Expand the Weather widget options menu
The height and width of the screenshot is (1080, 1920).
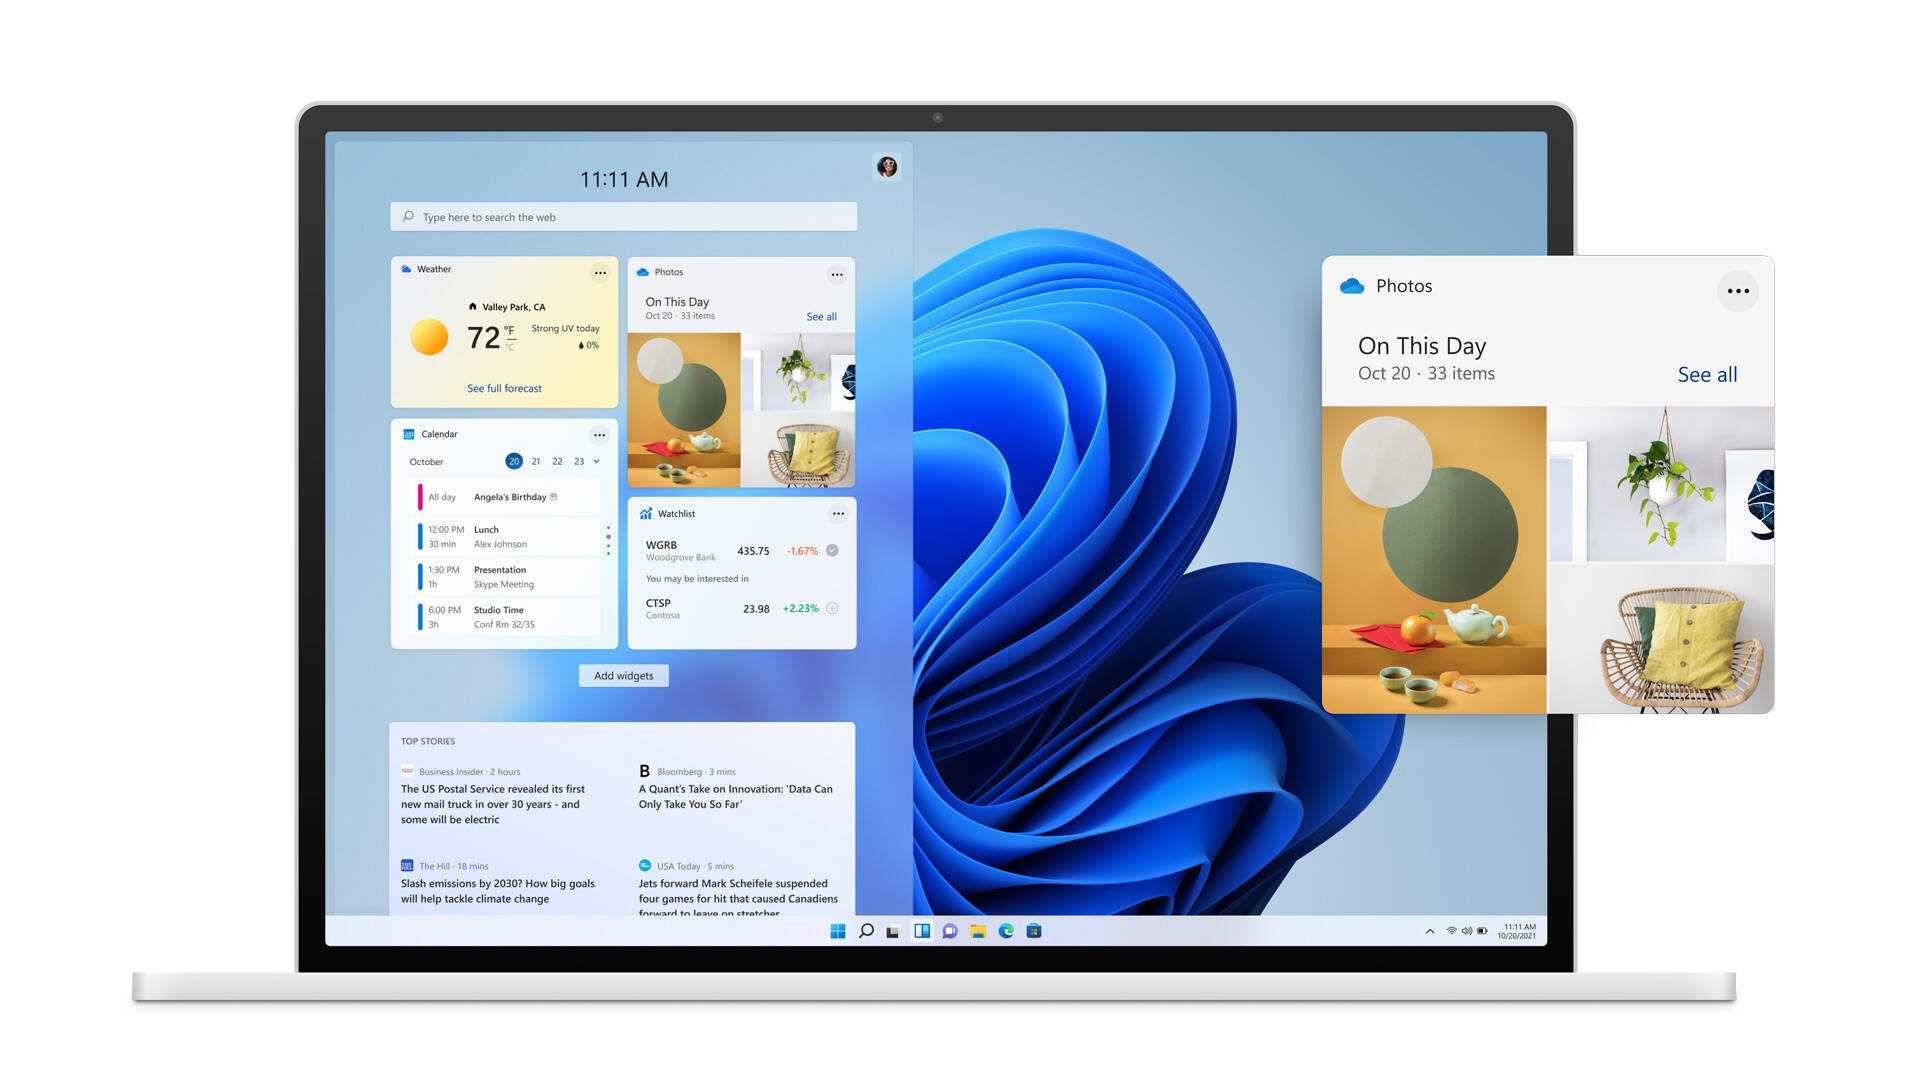point(599,269)
